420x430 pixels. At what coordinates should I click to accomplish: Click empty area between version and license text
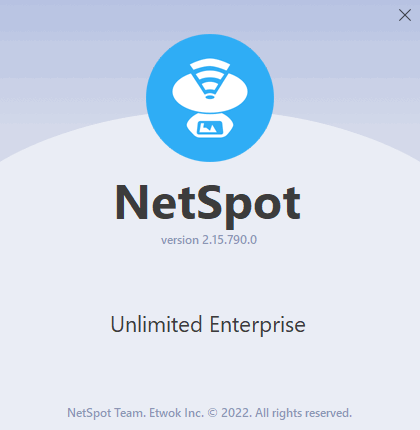coord(210,280)
